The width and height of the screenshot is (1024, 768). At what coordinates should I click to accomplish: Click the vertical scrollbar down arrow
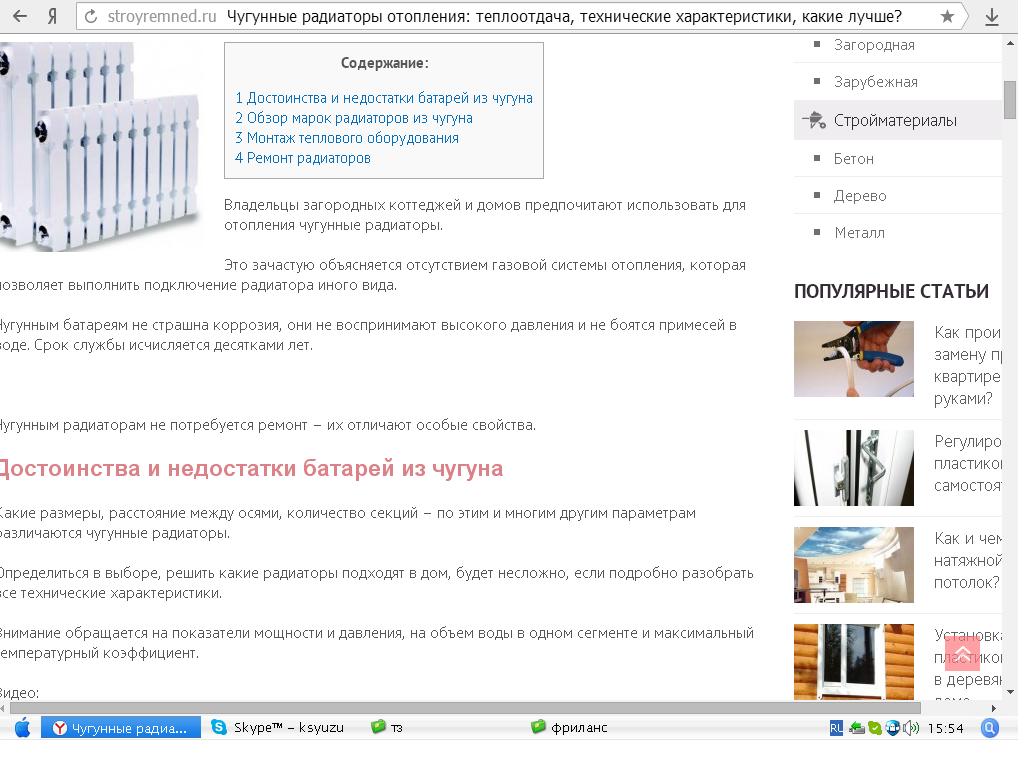[x=1010, y=692]
